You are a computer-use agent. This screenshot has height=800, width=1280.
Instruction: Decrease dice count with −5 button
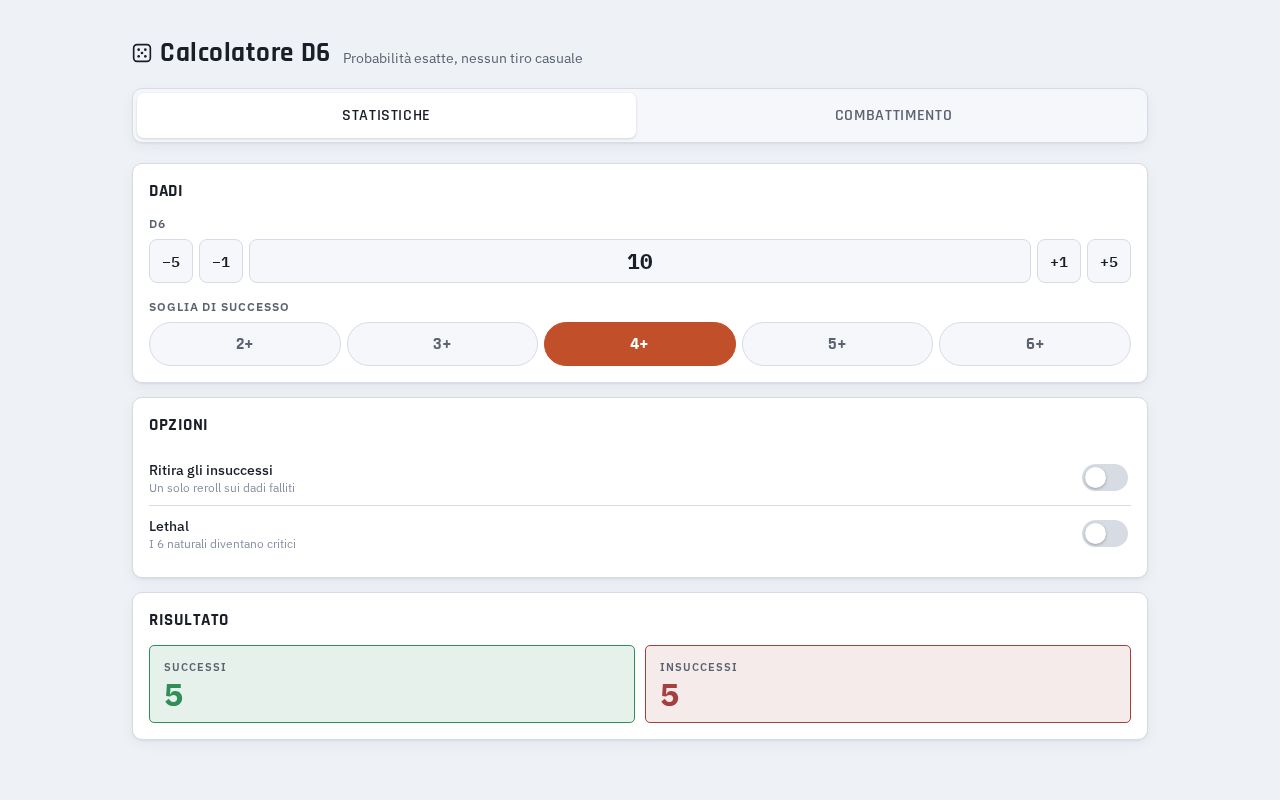171,261
